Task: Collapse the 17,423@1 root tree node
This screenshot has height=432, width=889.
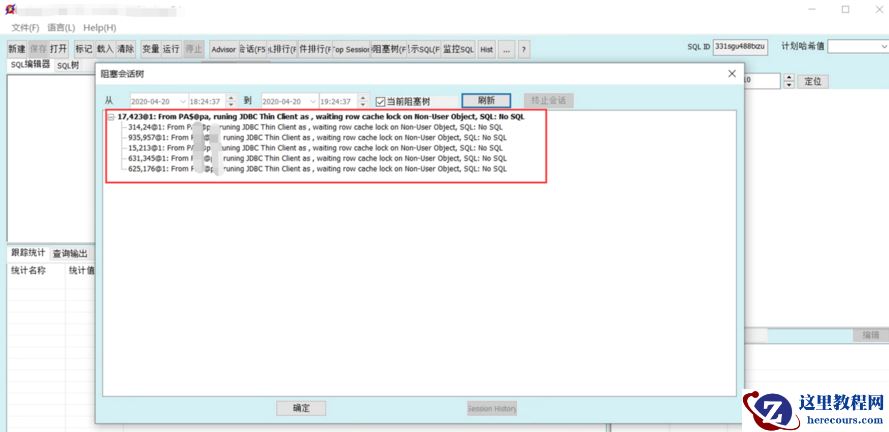Action: click(112, 117)
